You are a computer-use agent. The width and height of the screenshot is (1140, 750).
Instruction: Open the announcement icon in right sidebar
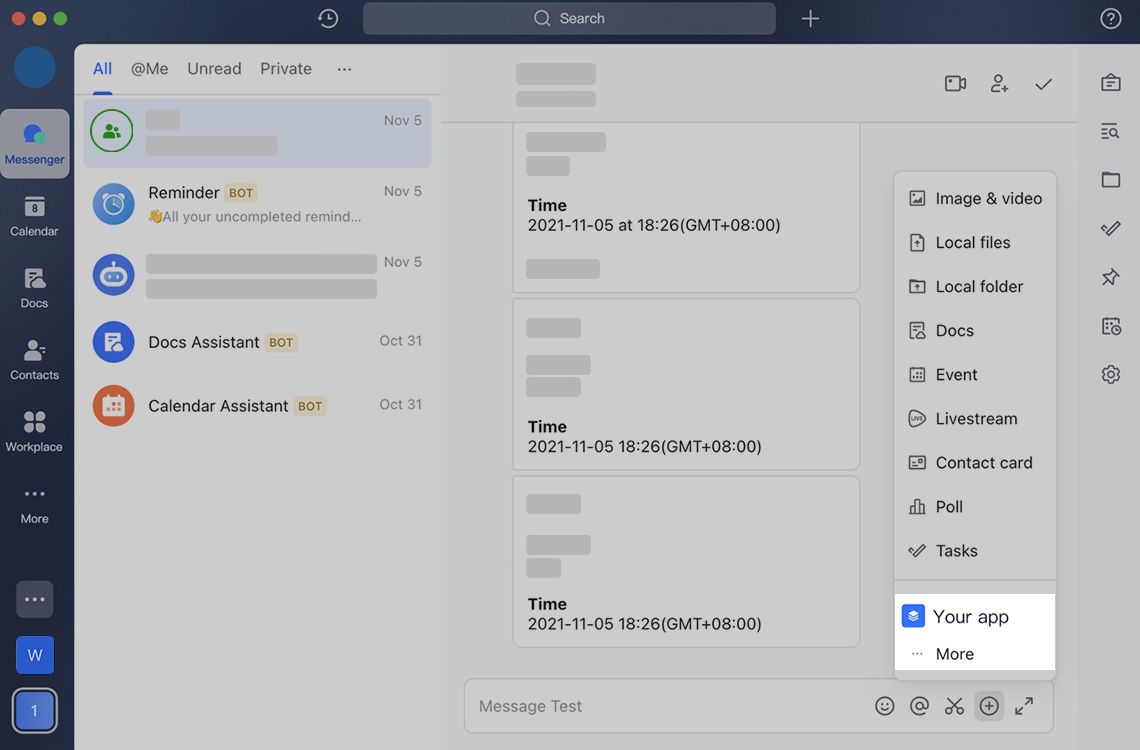tap(1110, 83)
